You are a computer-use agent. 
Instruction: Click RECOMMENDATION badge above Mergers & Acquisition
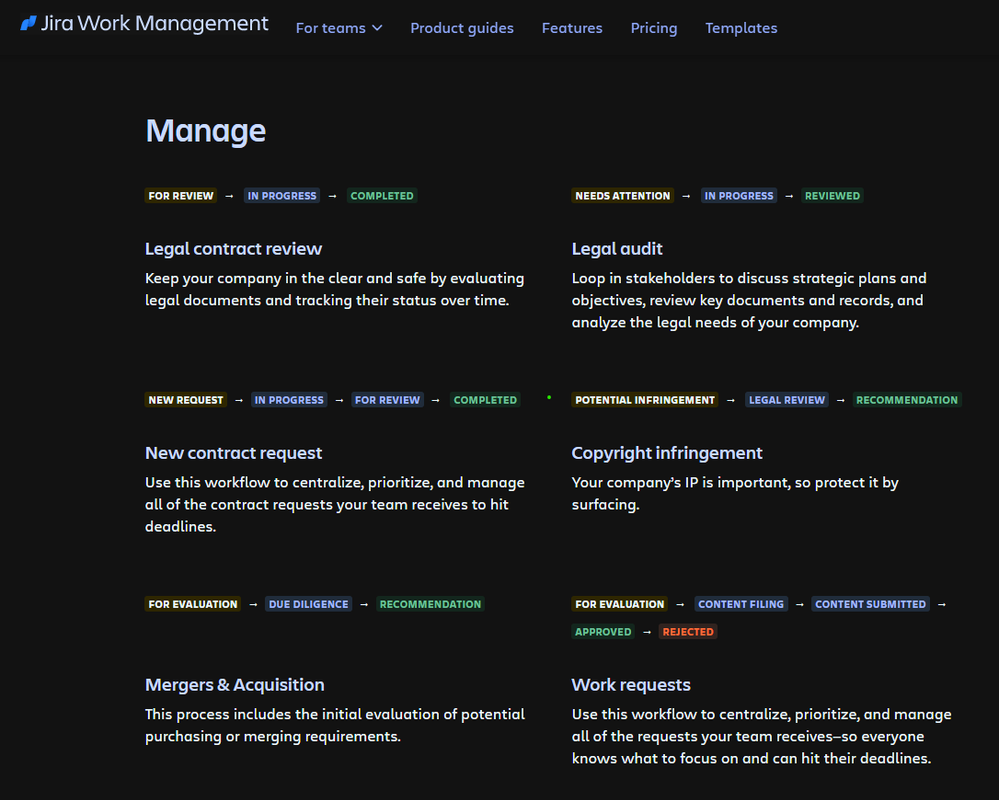(x=430, y=604)
